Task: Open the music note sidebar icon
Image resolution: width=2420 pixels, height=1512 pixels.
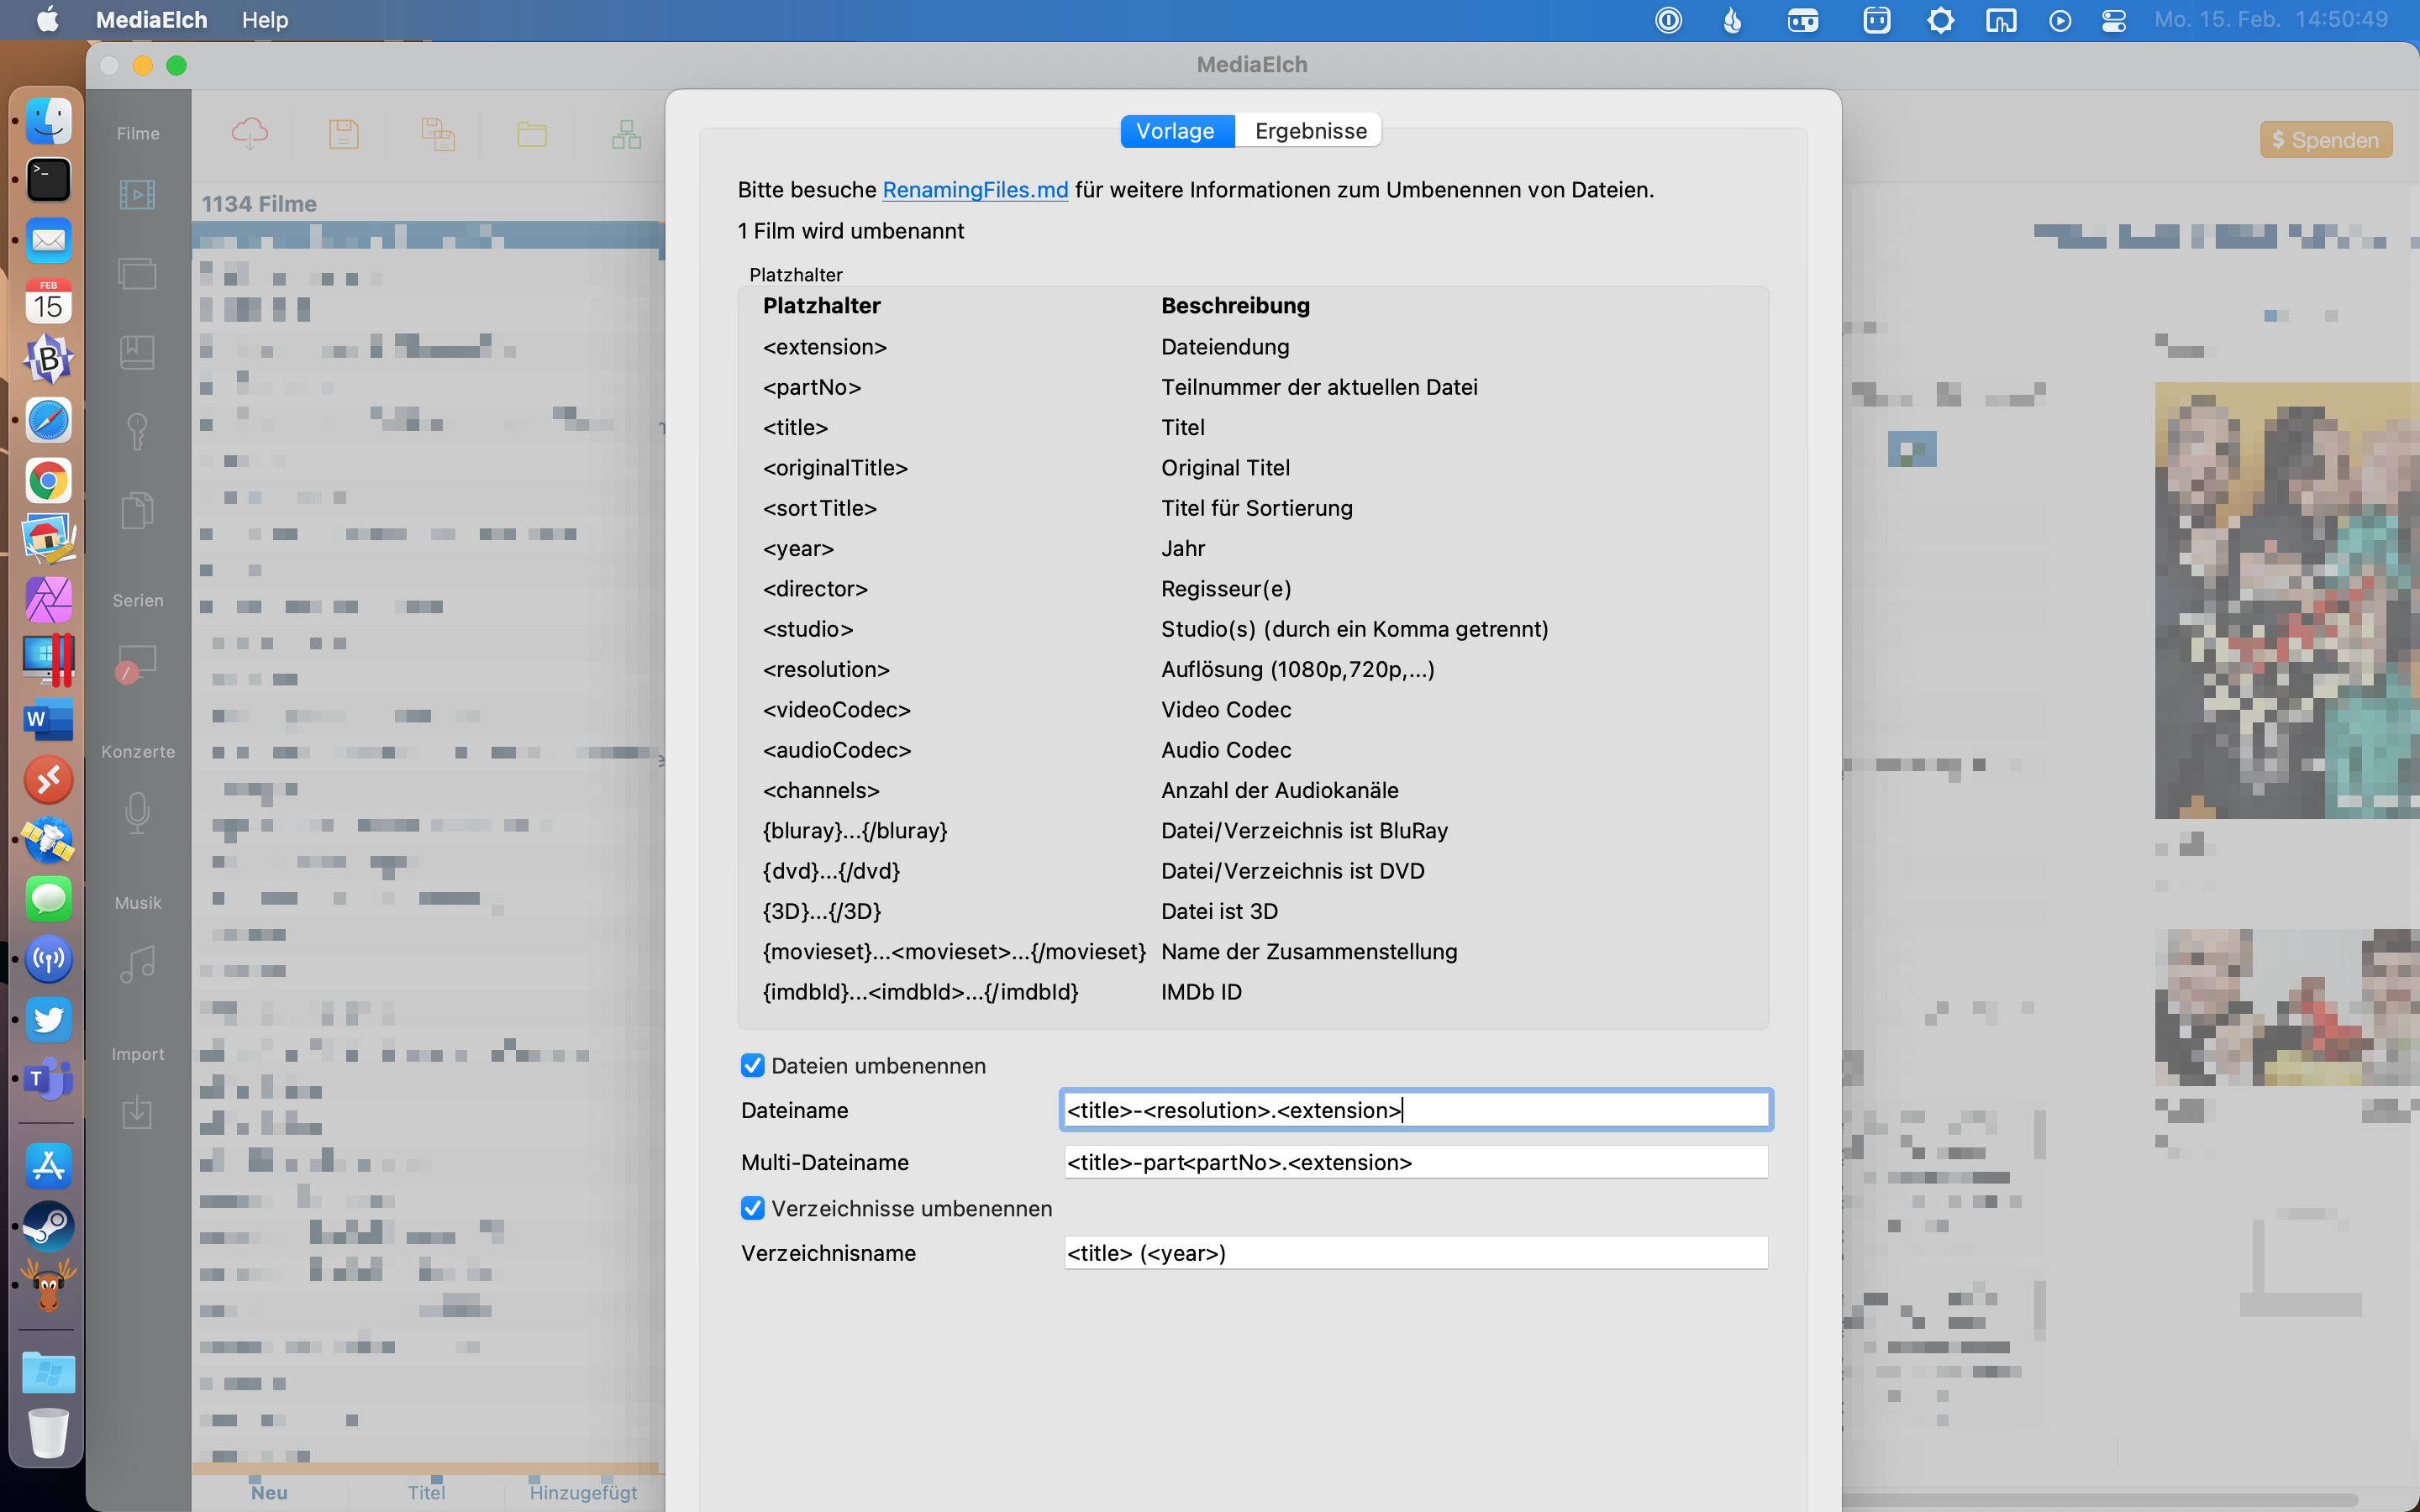Action: (x=137, y=964)
